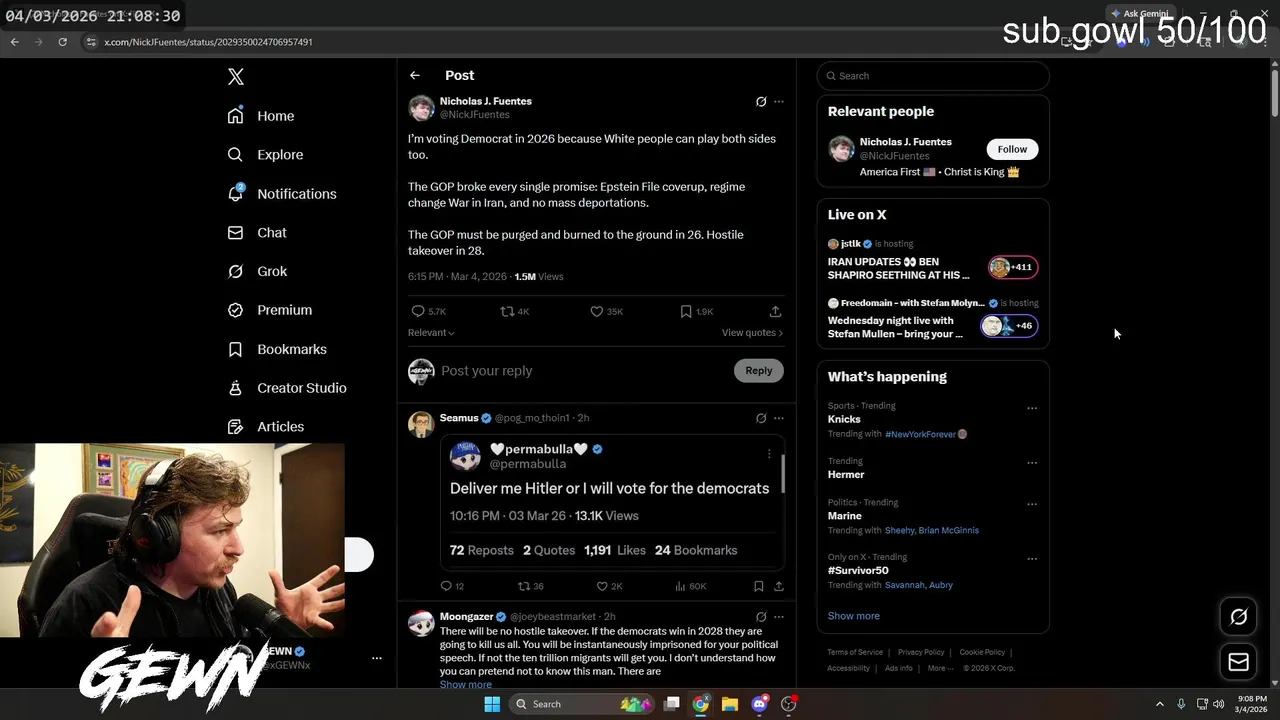
Task: Open Windows Start menu
Action: click(492, 704)
